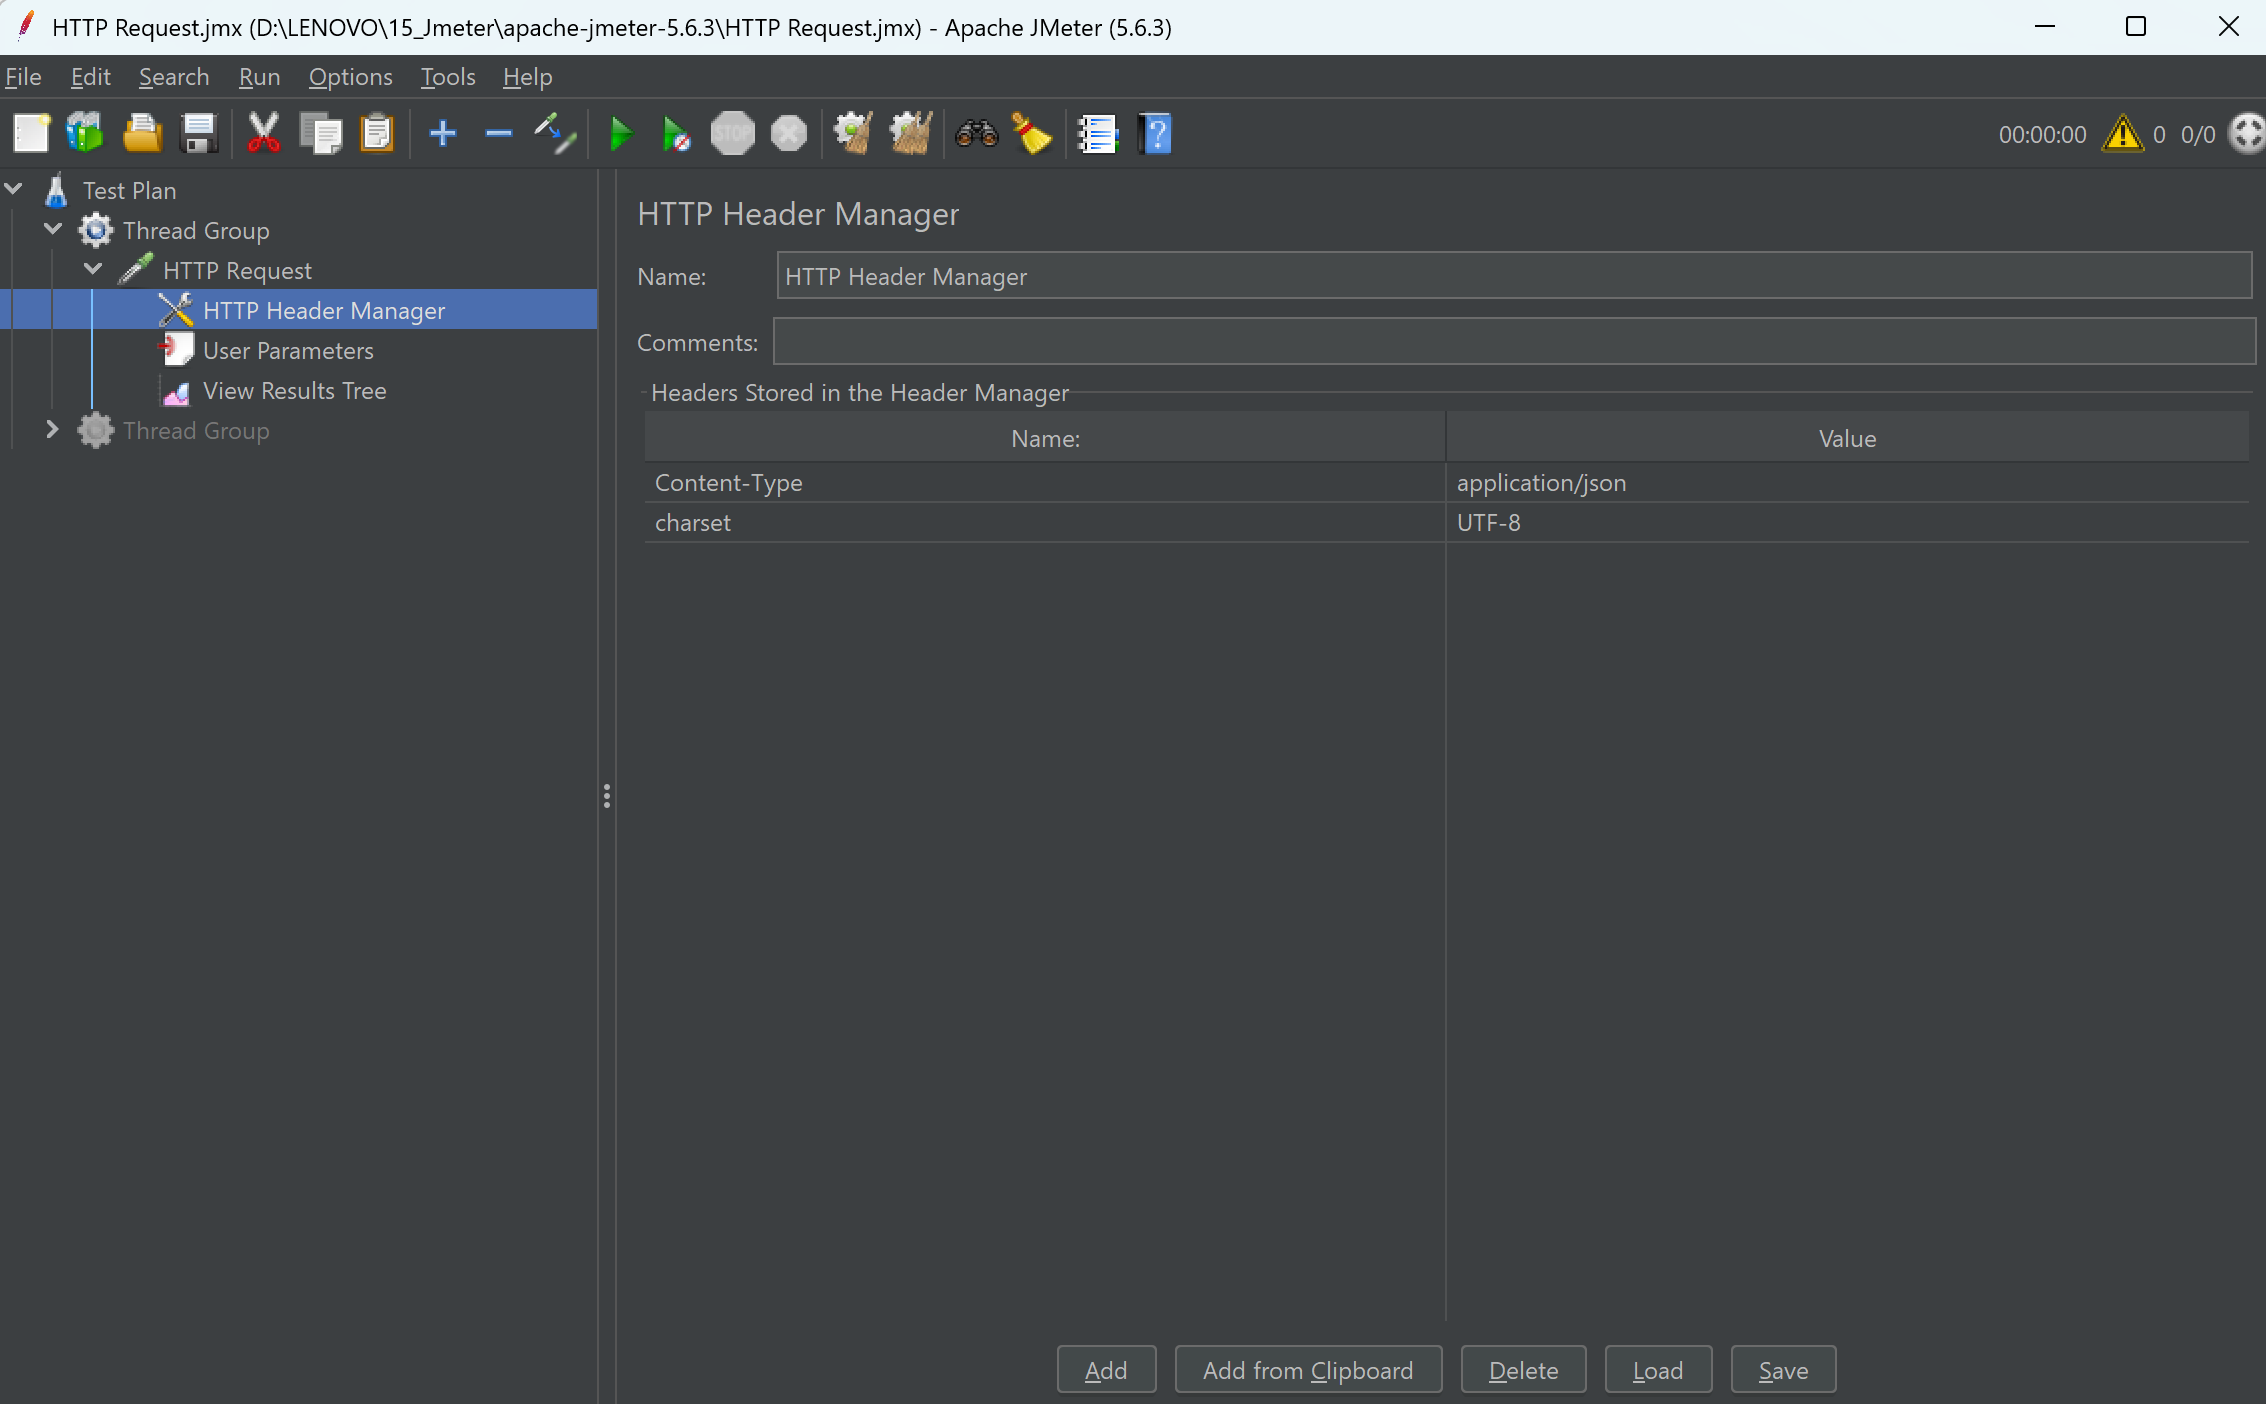Click Start no pauses icon
The height and width of the screenshot is (1404, 2266).
tap(676, 133)
